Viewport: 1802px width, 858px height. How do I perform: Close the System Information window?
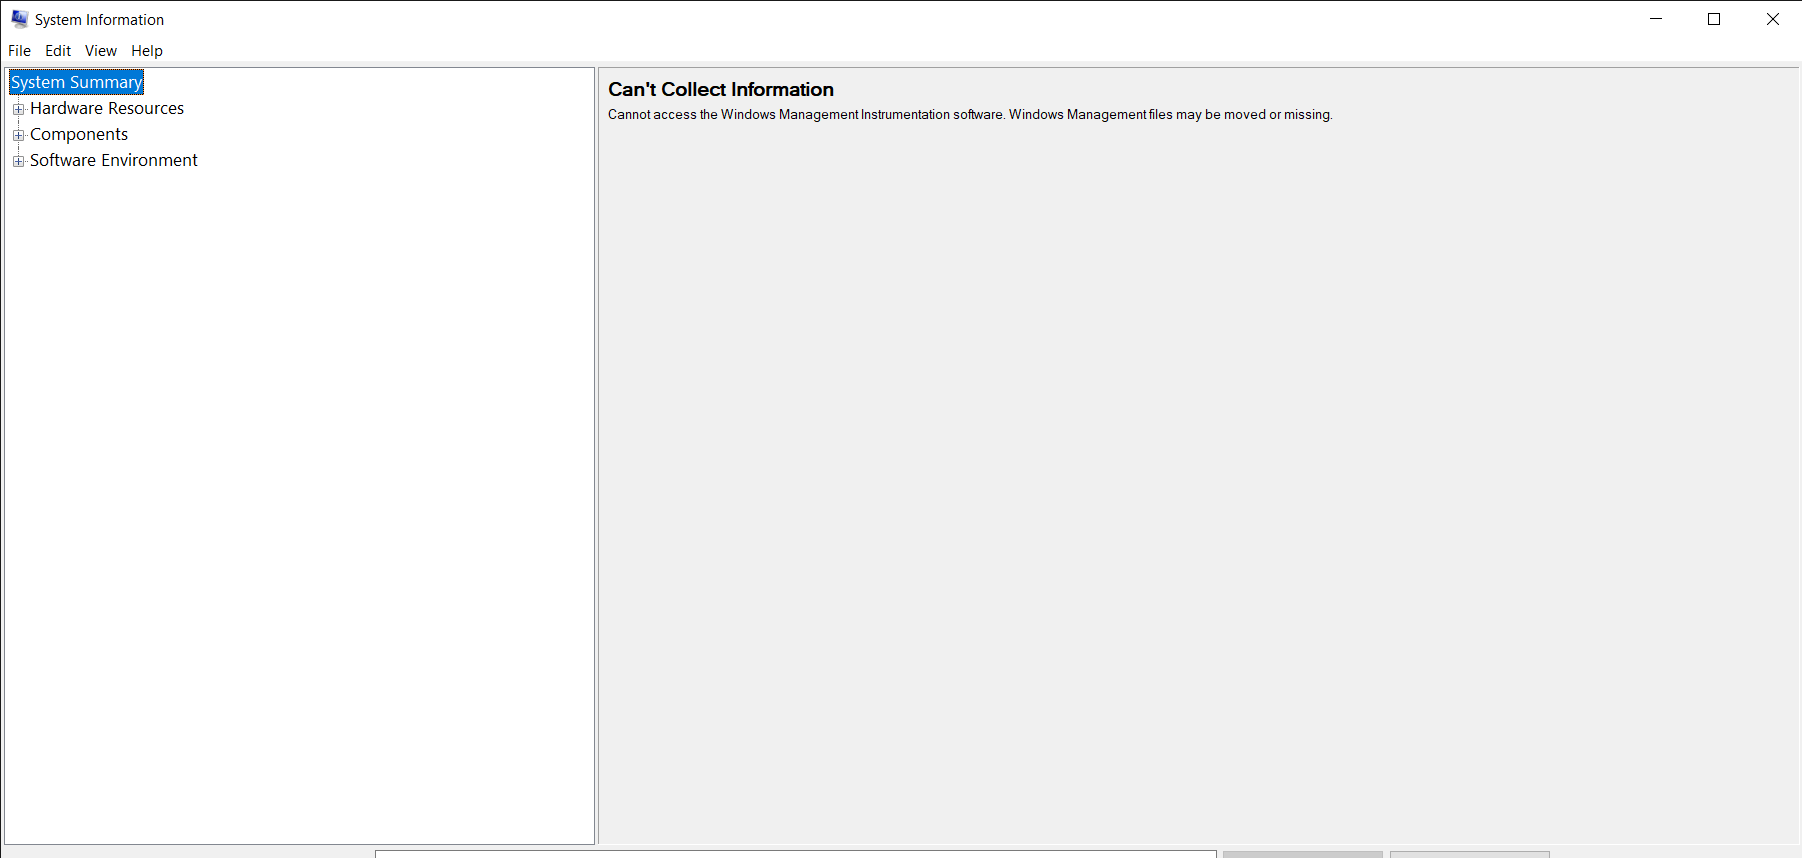point(1773,19)
